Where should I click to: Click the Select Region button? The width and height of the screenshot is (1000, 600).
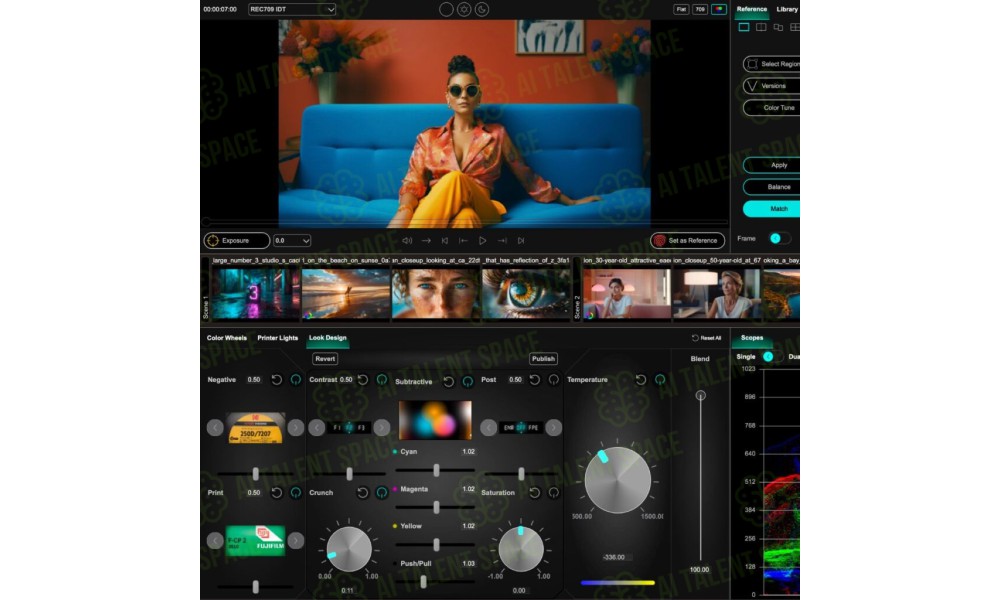point(772,64)
